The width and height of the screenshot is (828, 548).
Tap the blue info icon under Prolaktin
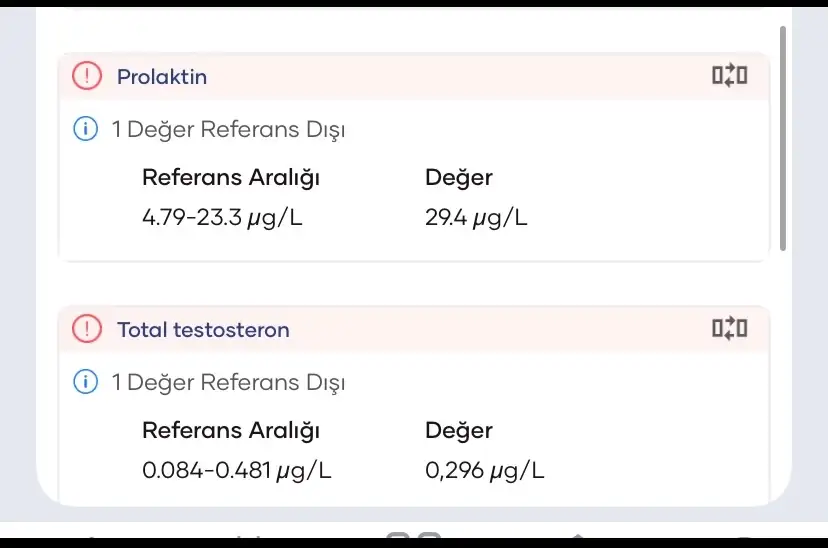coord(86,129)
